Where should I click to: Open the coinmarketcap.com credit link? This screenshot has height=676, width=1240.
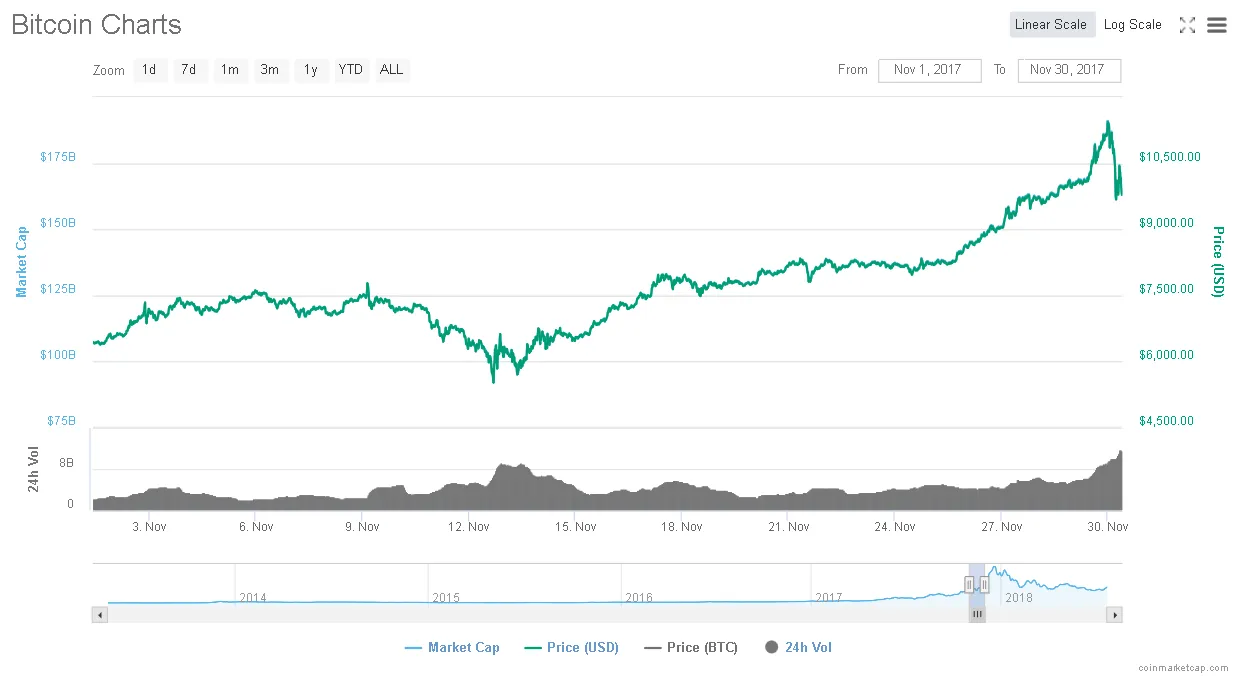click(1184, 667)
